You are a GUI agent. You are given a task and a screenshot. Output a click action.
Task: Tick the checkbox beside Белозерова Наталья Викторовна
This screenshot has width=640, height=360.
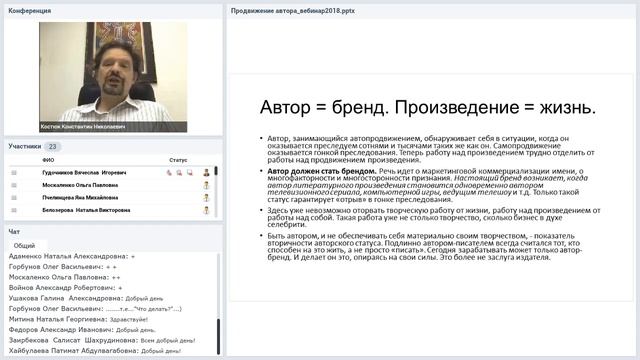tap(14, 210)
